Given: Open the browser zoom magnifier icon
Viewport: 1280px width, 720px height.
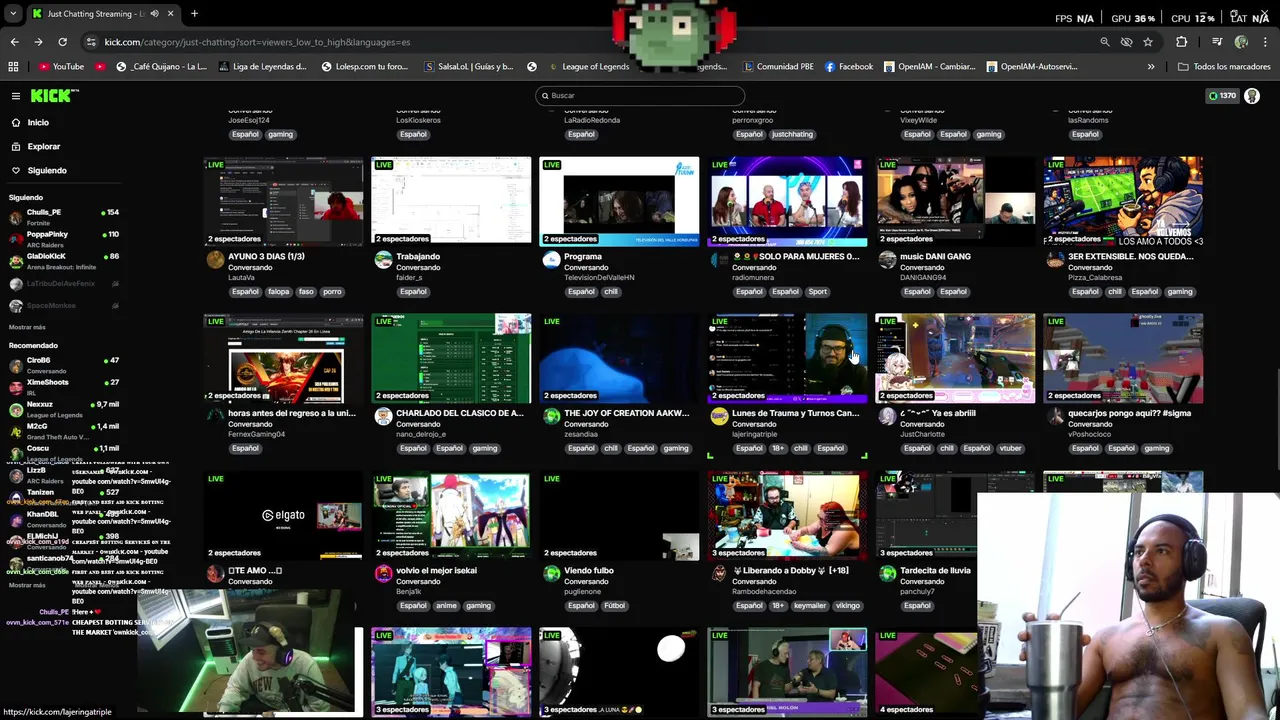Looking at the screenshot, I should click(1105, 42).
